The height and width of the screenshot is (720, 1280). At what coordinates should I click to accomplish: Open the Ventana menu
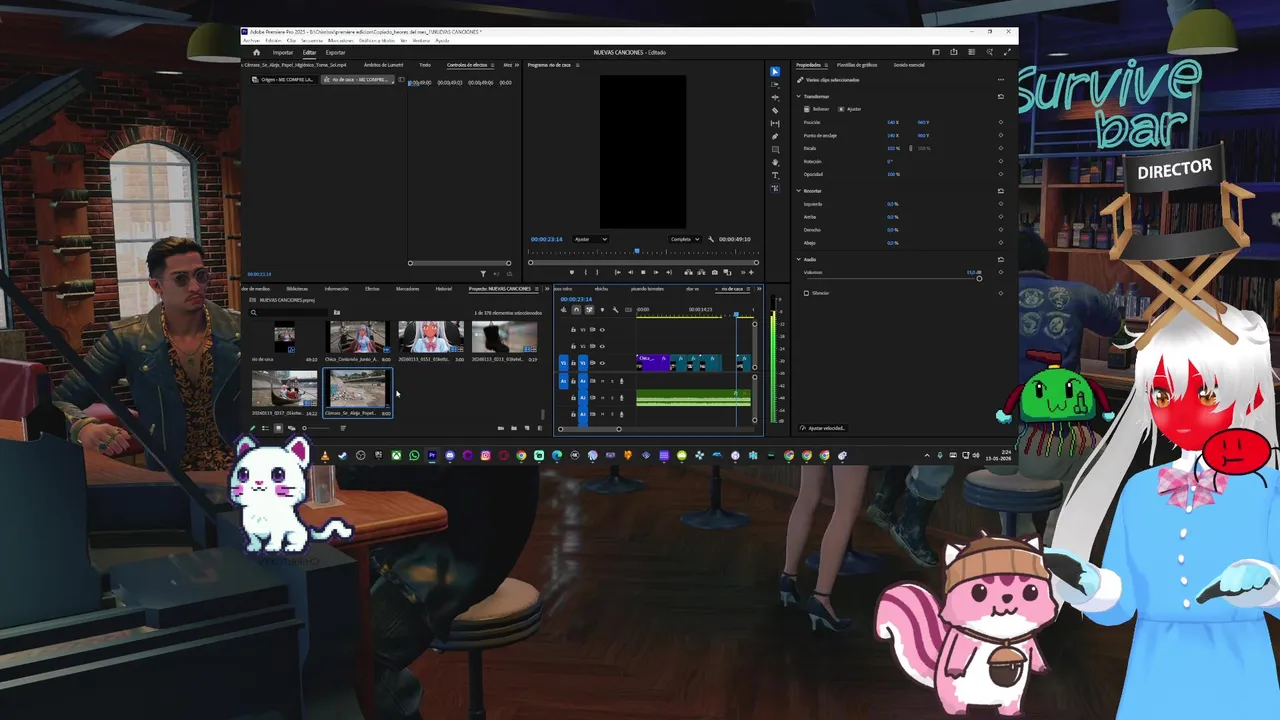(422, 40)
